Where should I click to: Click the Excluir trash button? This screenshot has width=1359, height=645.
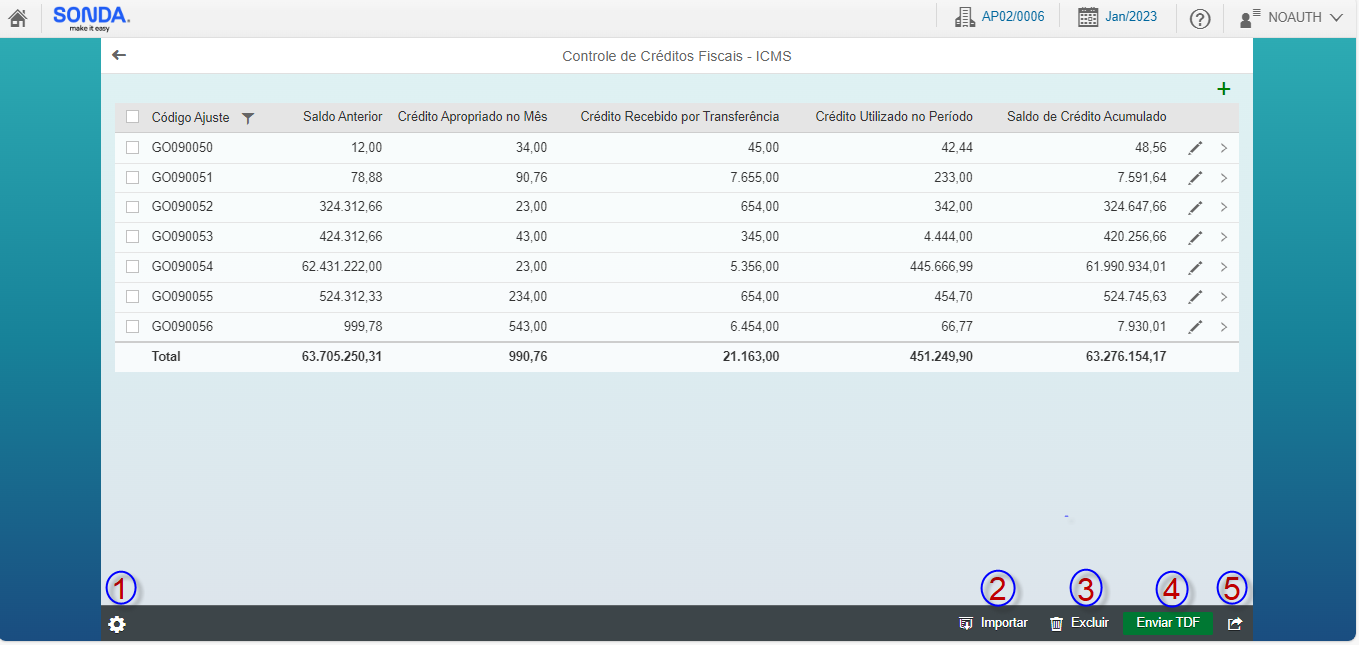click(1079, 623)
